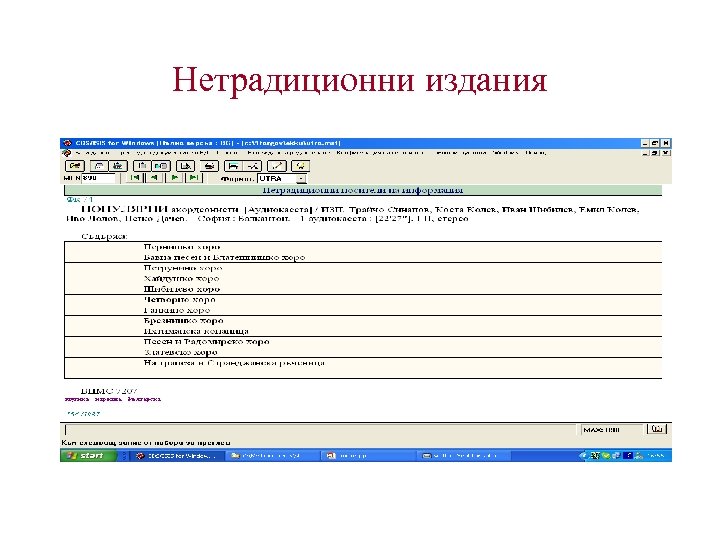Click the PowerPoint taskbar window button
This screenshot has width=720, height=540.
click(x=367, y=456)
